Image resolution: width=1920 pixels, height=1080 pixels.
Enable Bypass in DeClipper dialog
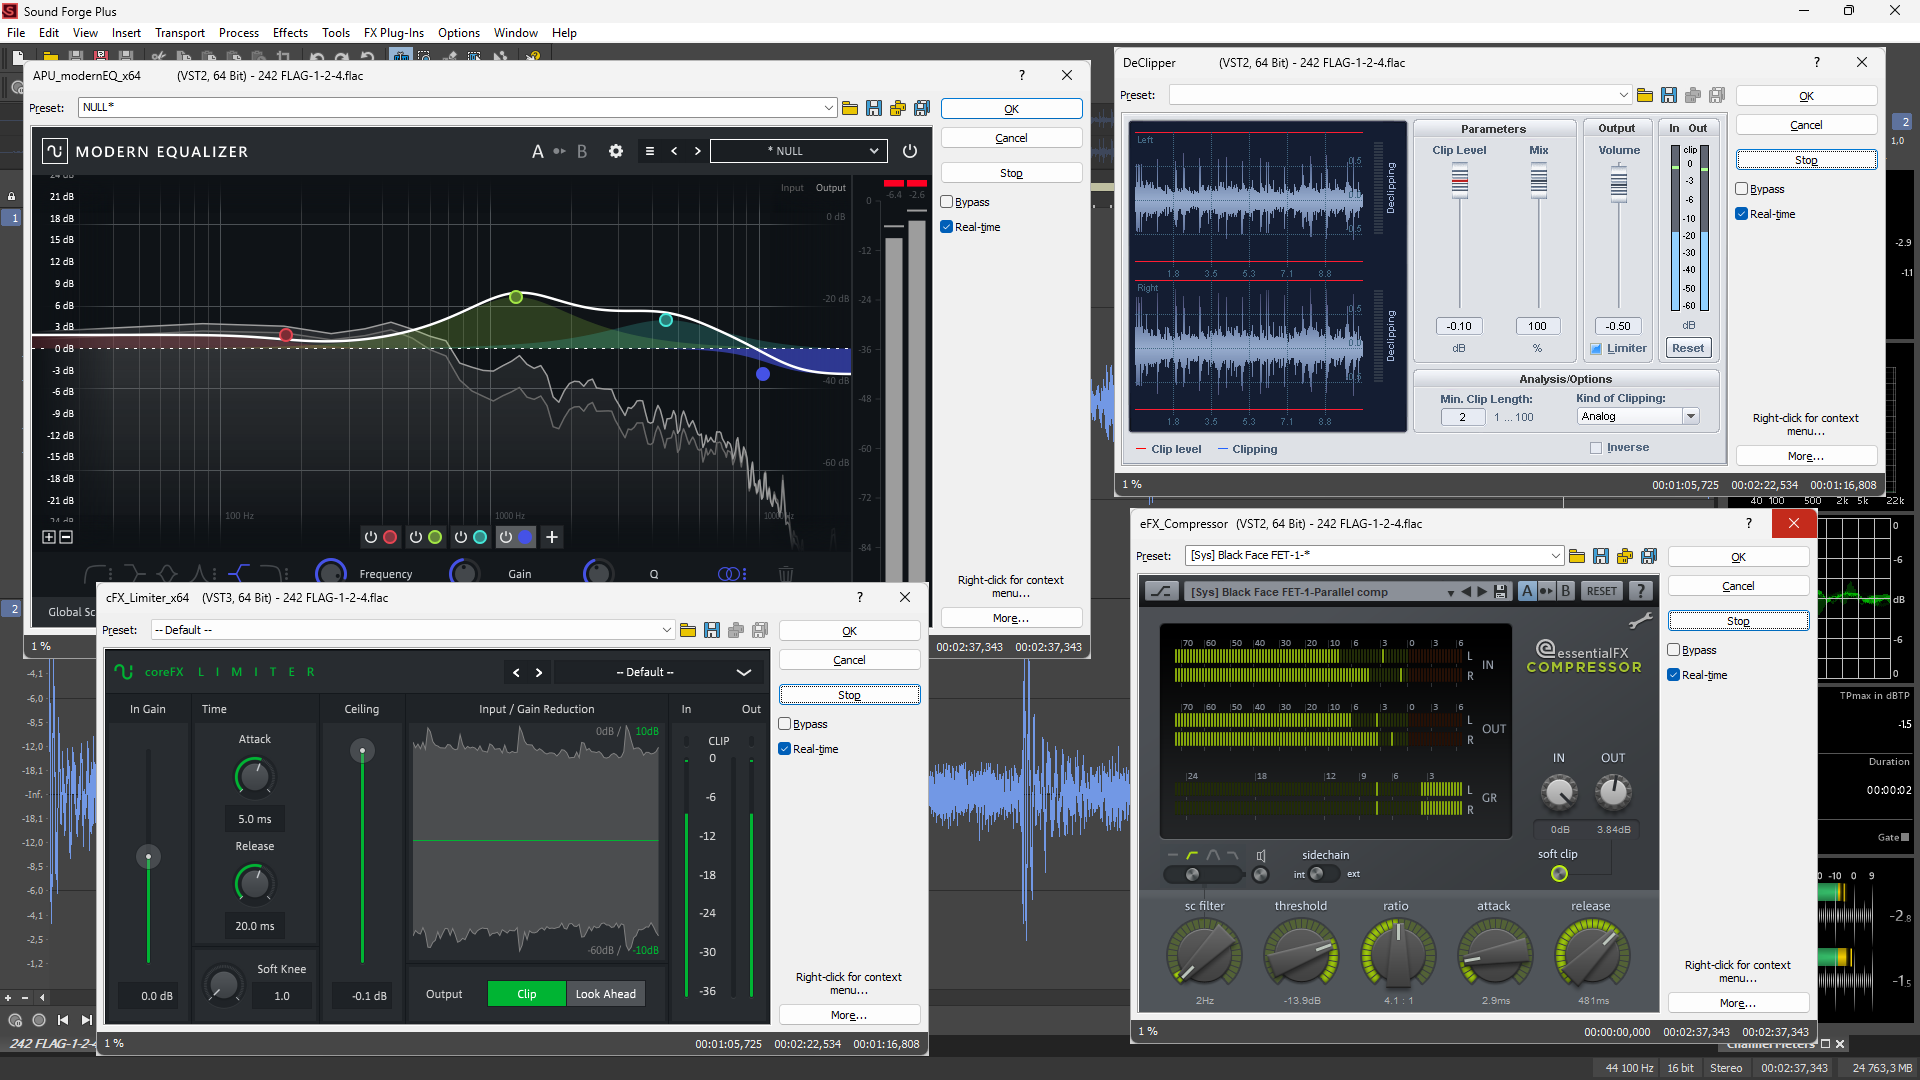point(1742,189)
